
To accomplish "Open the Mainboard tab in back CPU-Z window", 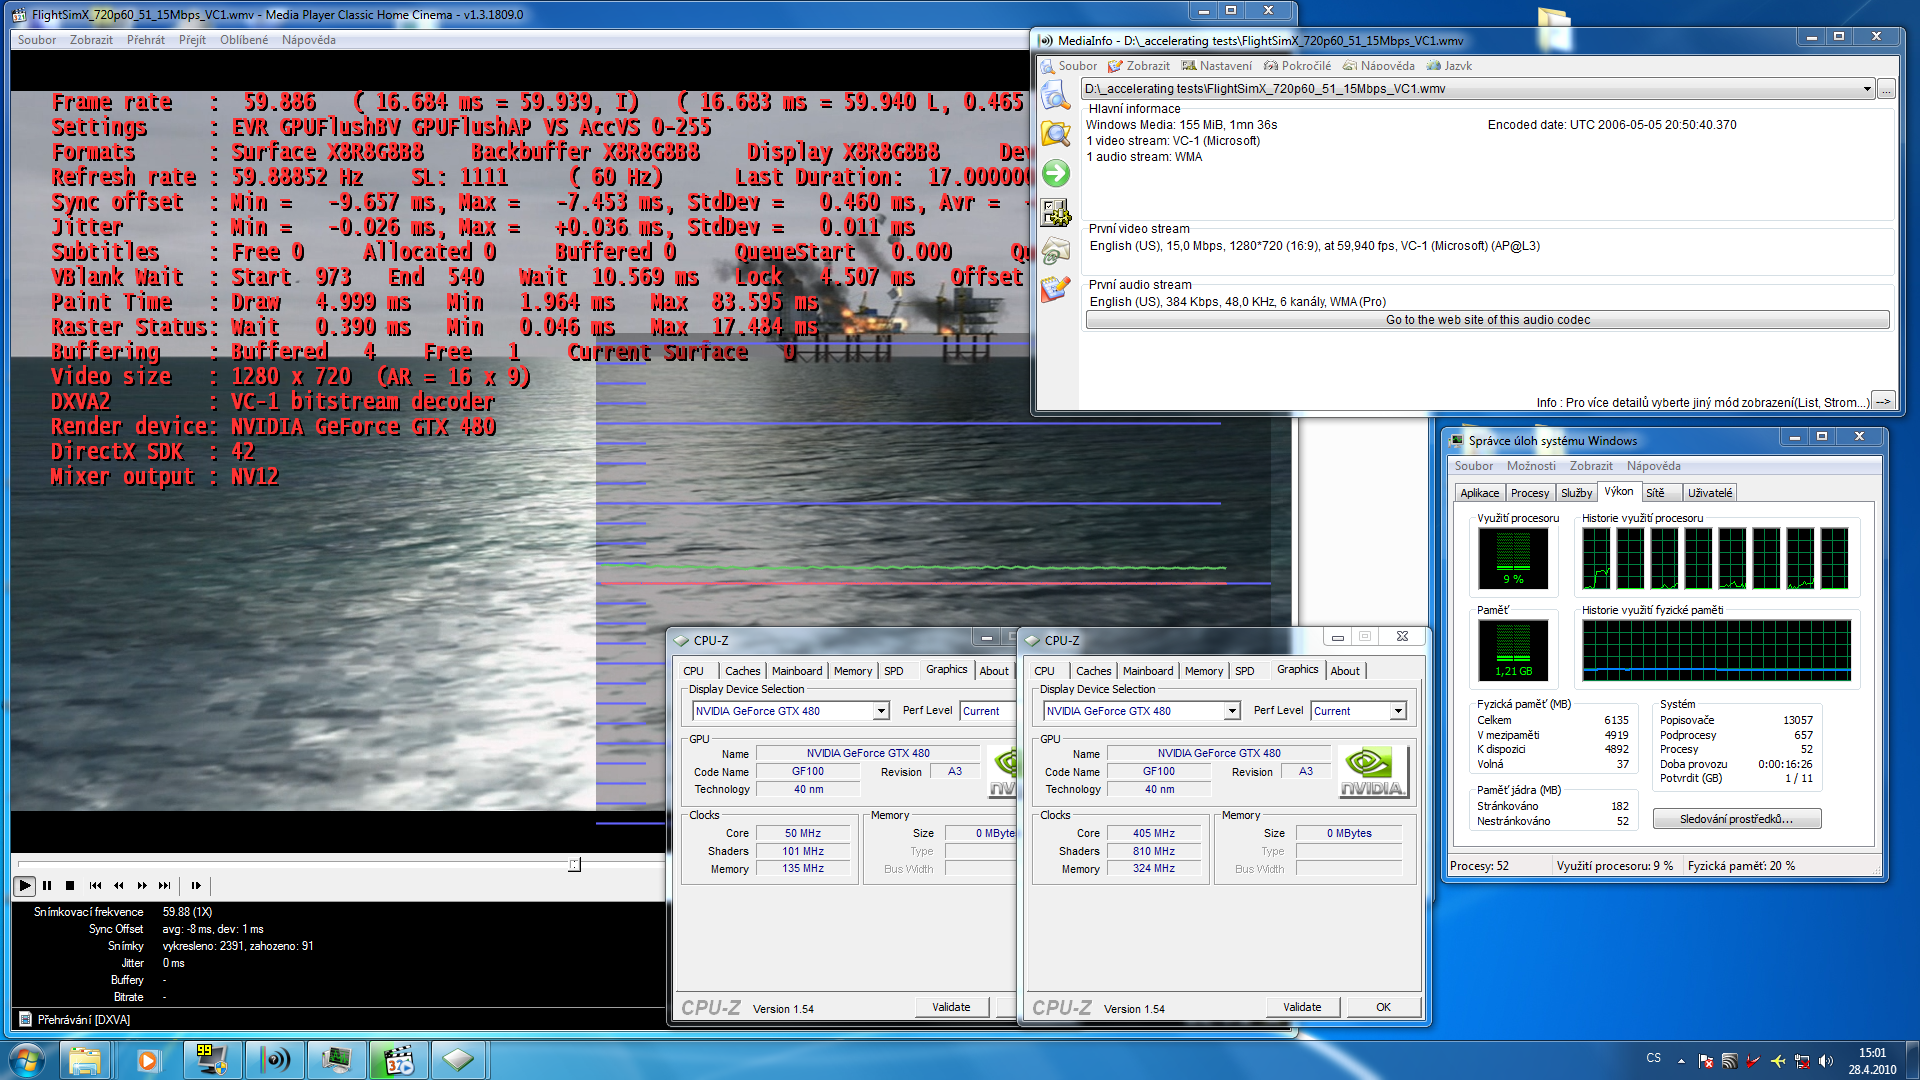I will tap(797, 671).
